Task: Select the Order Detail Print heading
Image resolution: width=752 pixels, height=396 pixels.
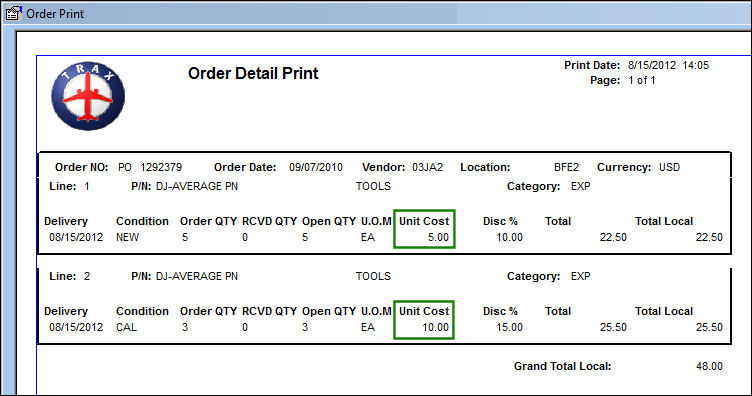Action: coord(253,73)
